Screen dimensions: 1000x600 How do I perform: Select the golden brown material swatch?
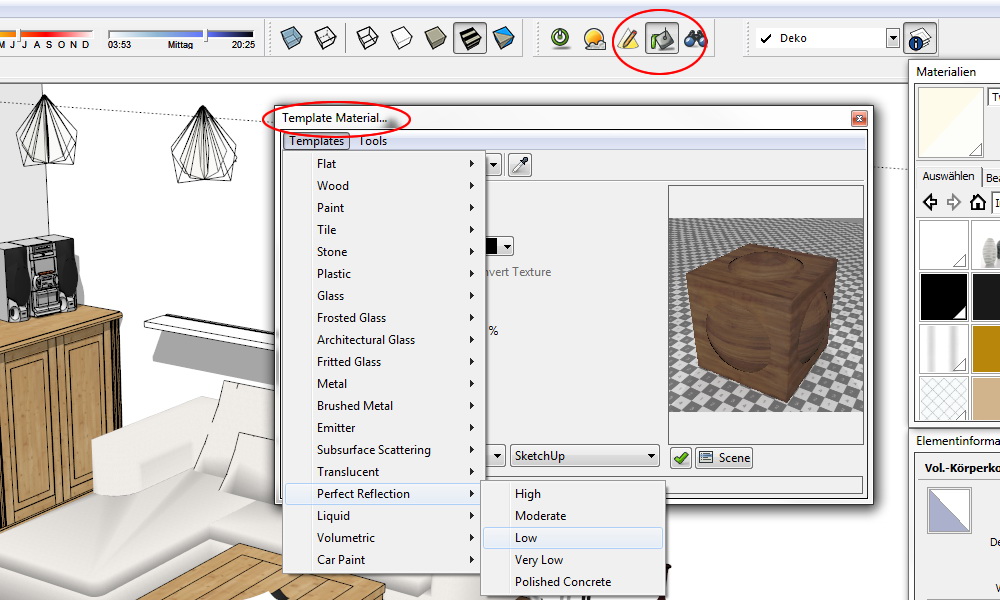click(x=985, y=347)
